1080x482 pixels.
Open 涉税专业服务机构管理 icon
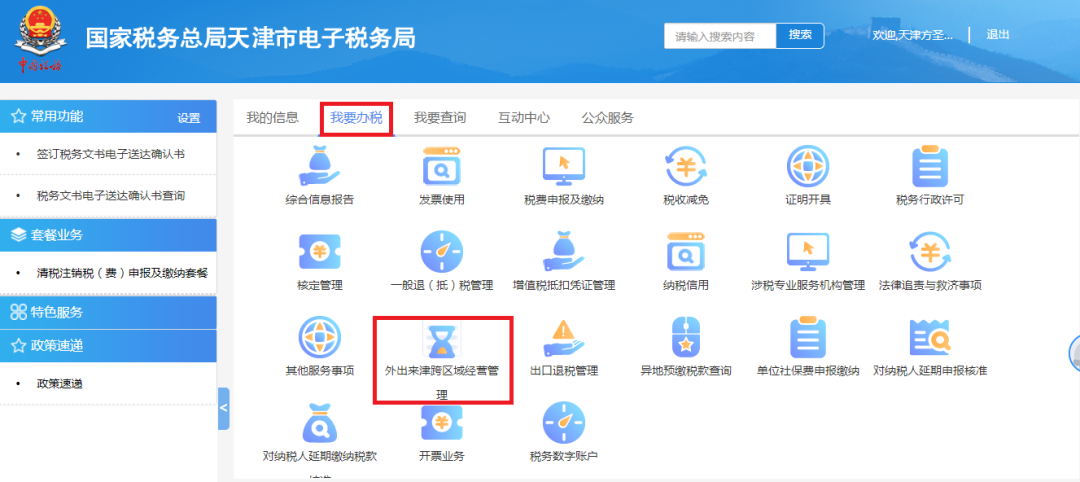808,251
